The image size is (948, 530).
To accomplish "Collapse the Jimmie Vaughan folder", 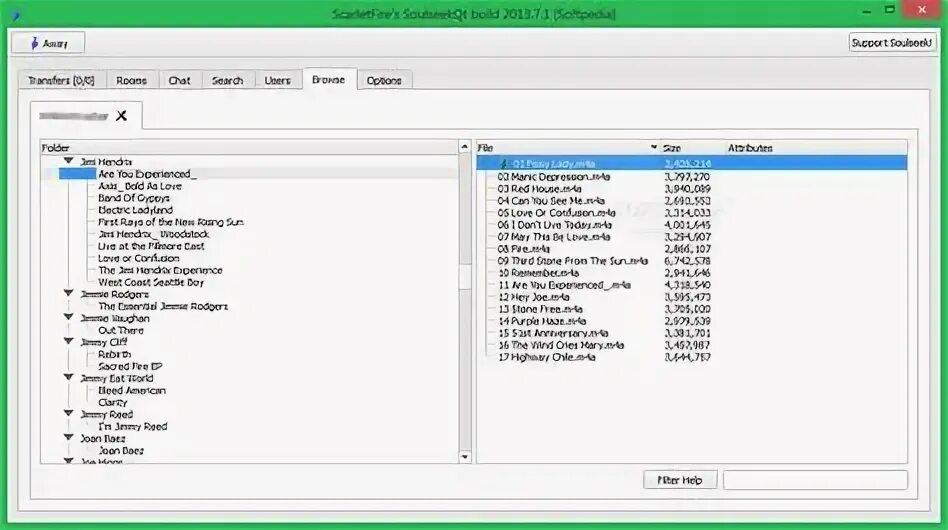I will click(69, 317).
